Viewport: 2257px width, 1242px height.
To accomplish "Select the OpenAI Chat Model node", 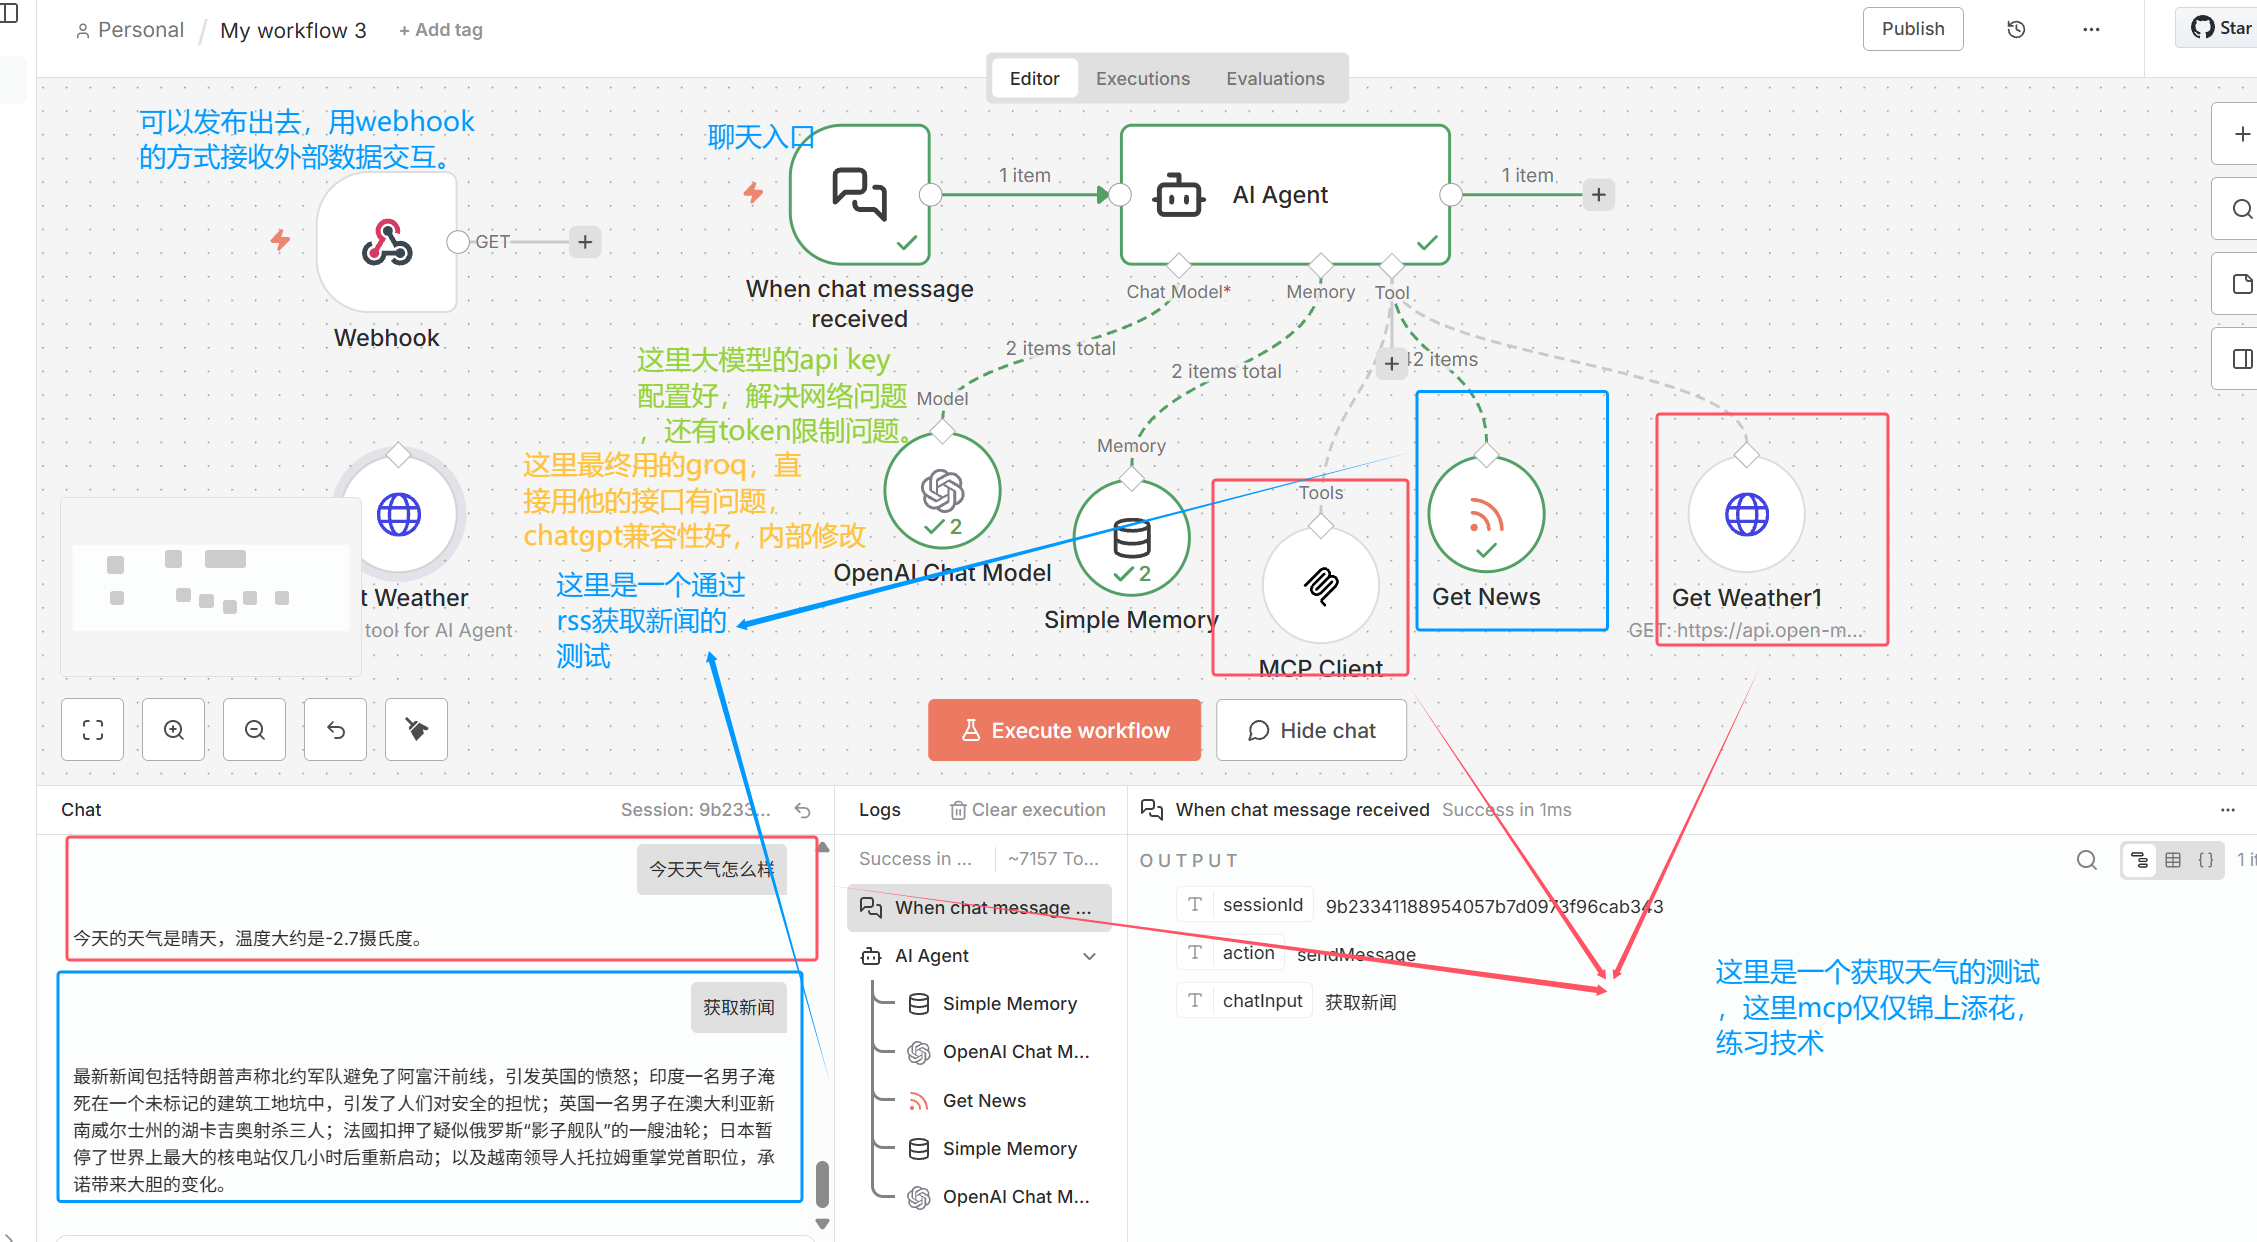I will (x=942, y=491).
